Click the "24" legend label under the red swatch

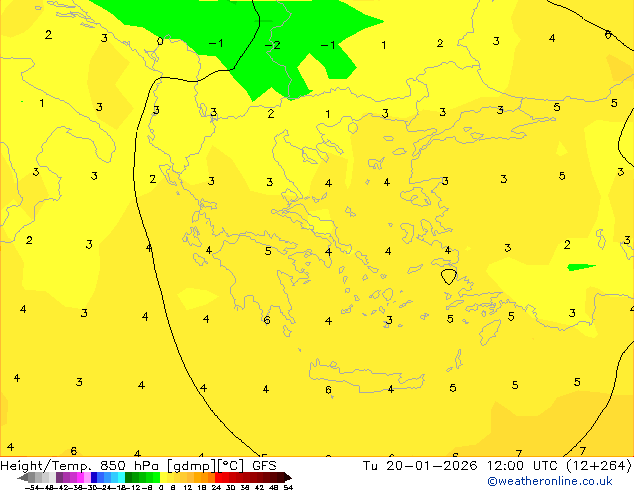[216, 487]
